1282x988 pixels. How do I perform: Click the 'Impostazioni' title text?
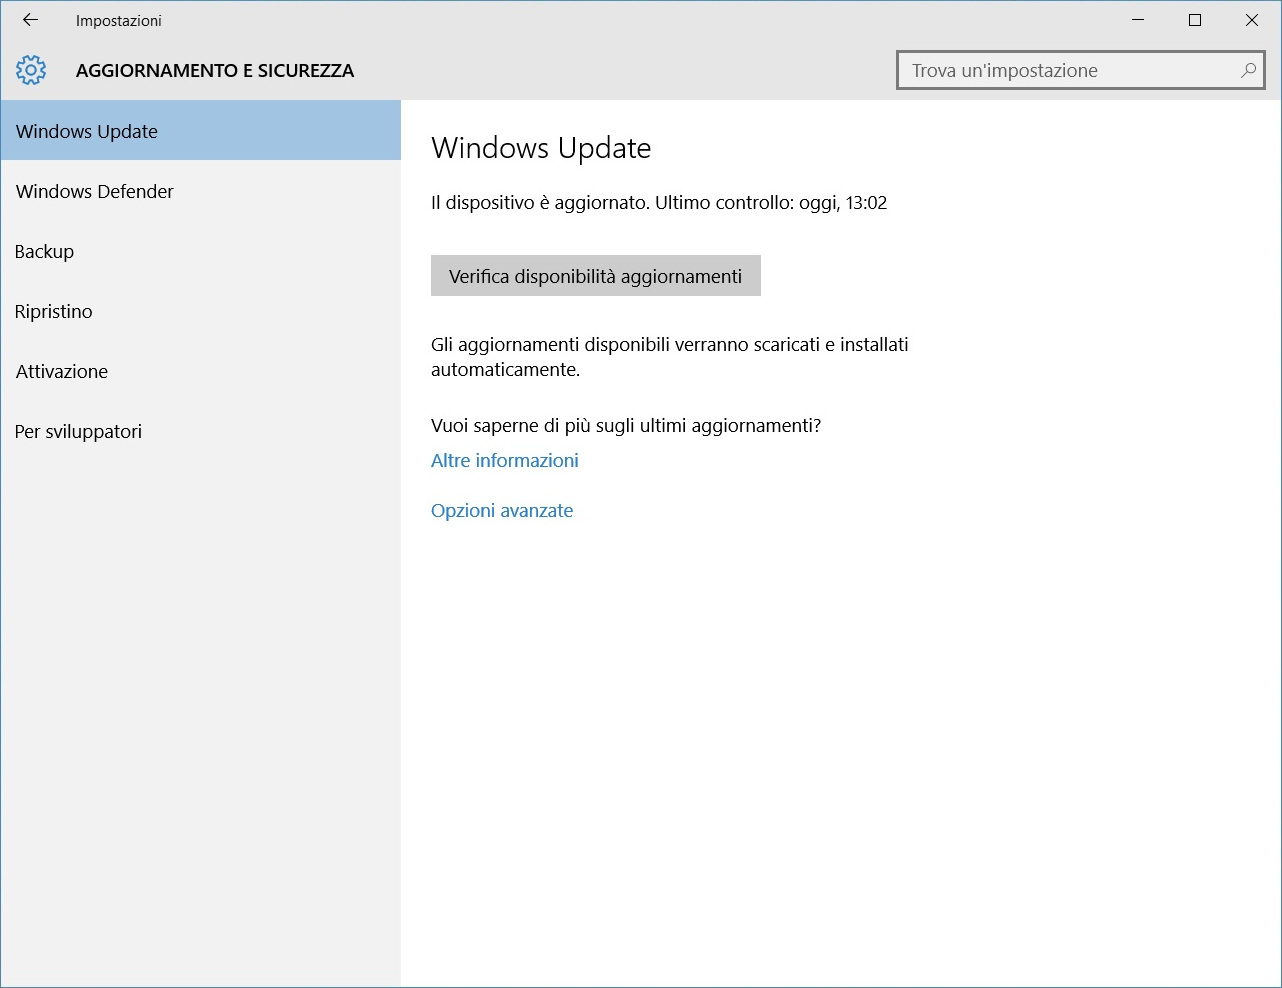pos(119,20)
